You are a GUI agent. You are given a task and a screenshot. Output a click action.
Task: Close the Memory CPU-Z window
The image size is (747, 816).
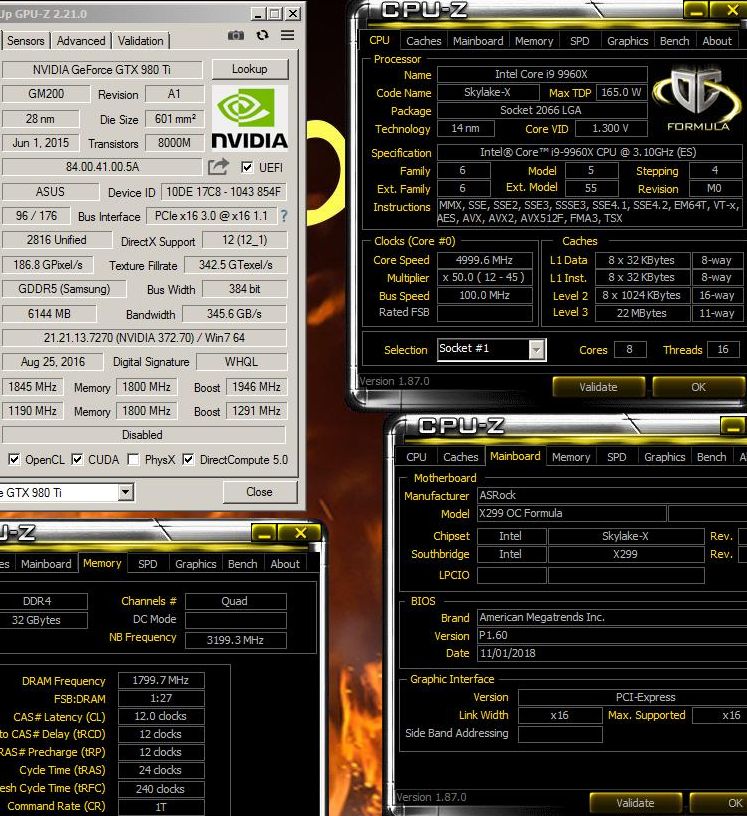tap(300, 533)
